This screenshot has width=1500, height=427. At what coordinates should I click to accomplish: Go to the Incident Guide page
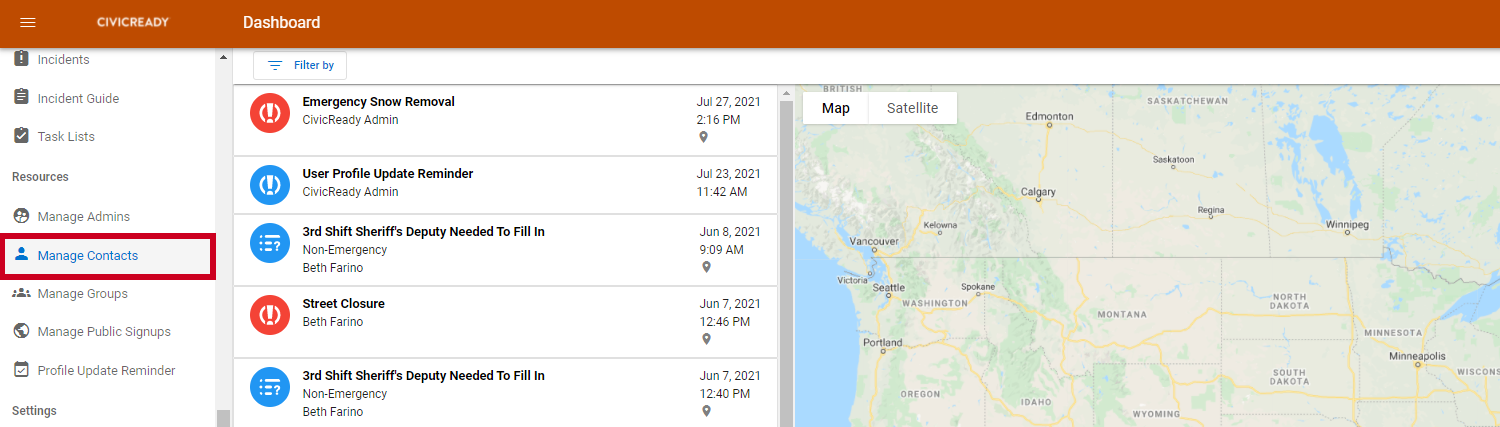point(78,98)
